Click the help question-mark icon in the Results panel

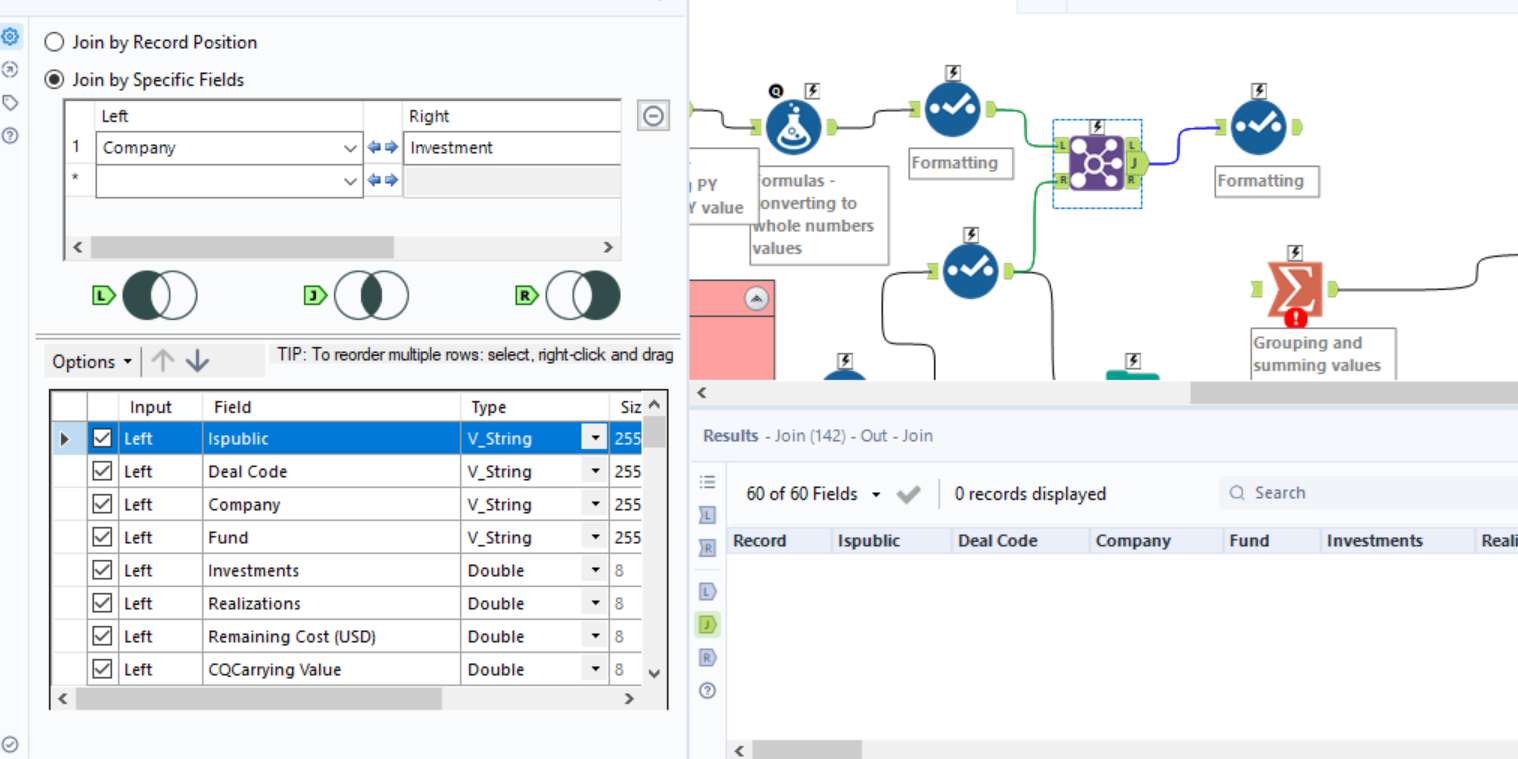tap(707, 689)
